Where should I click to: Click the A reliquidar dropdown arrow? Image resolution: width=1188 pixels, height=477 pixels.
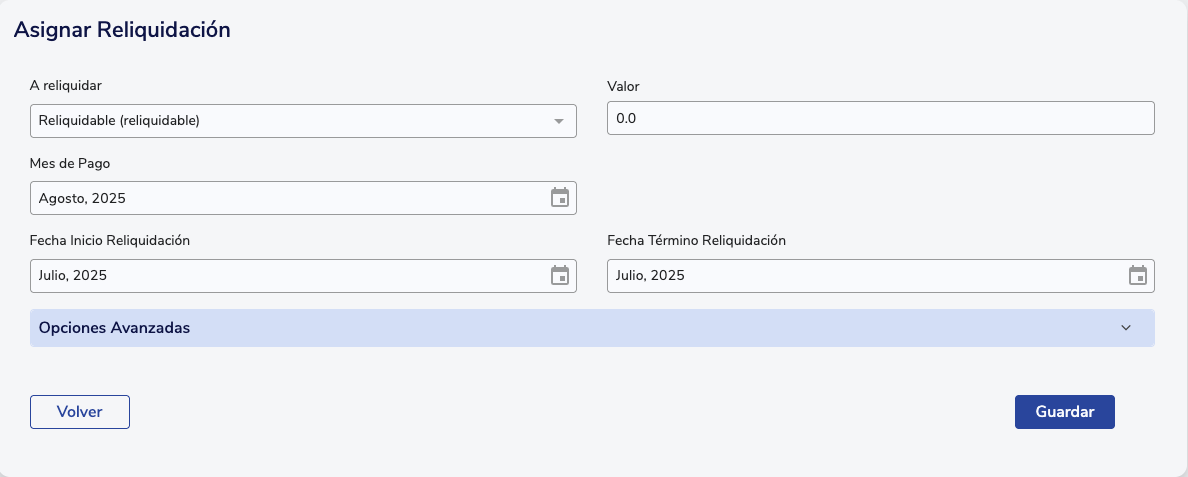[559, 121]
